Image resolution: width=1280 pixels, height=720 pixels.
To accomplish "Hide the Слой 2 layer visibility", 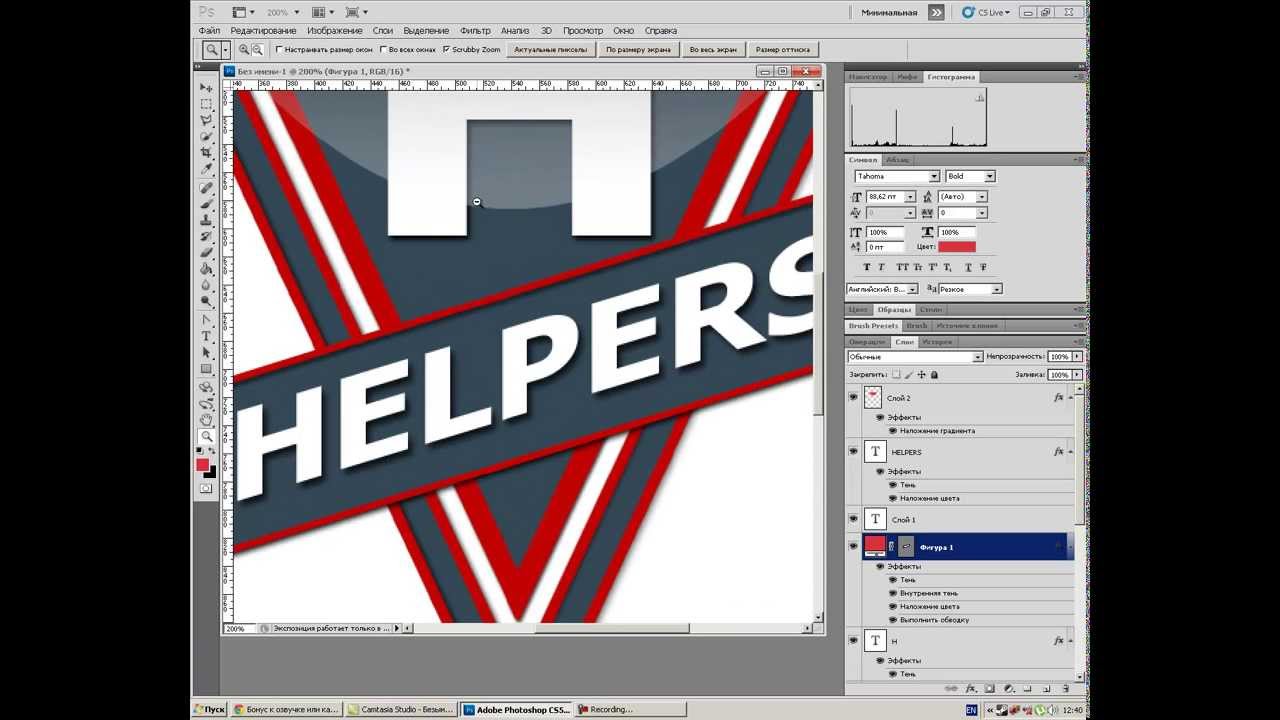I will click(x=853, y=397).
